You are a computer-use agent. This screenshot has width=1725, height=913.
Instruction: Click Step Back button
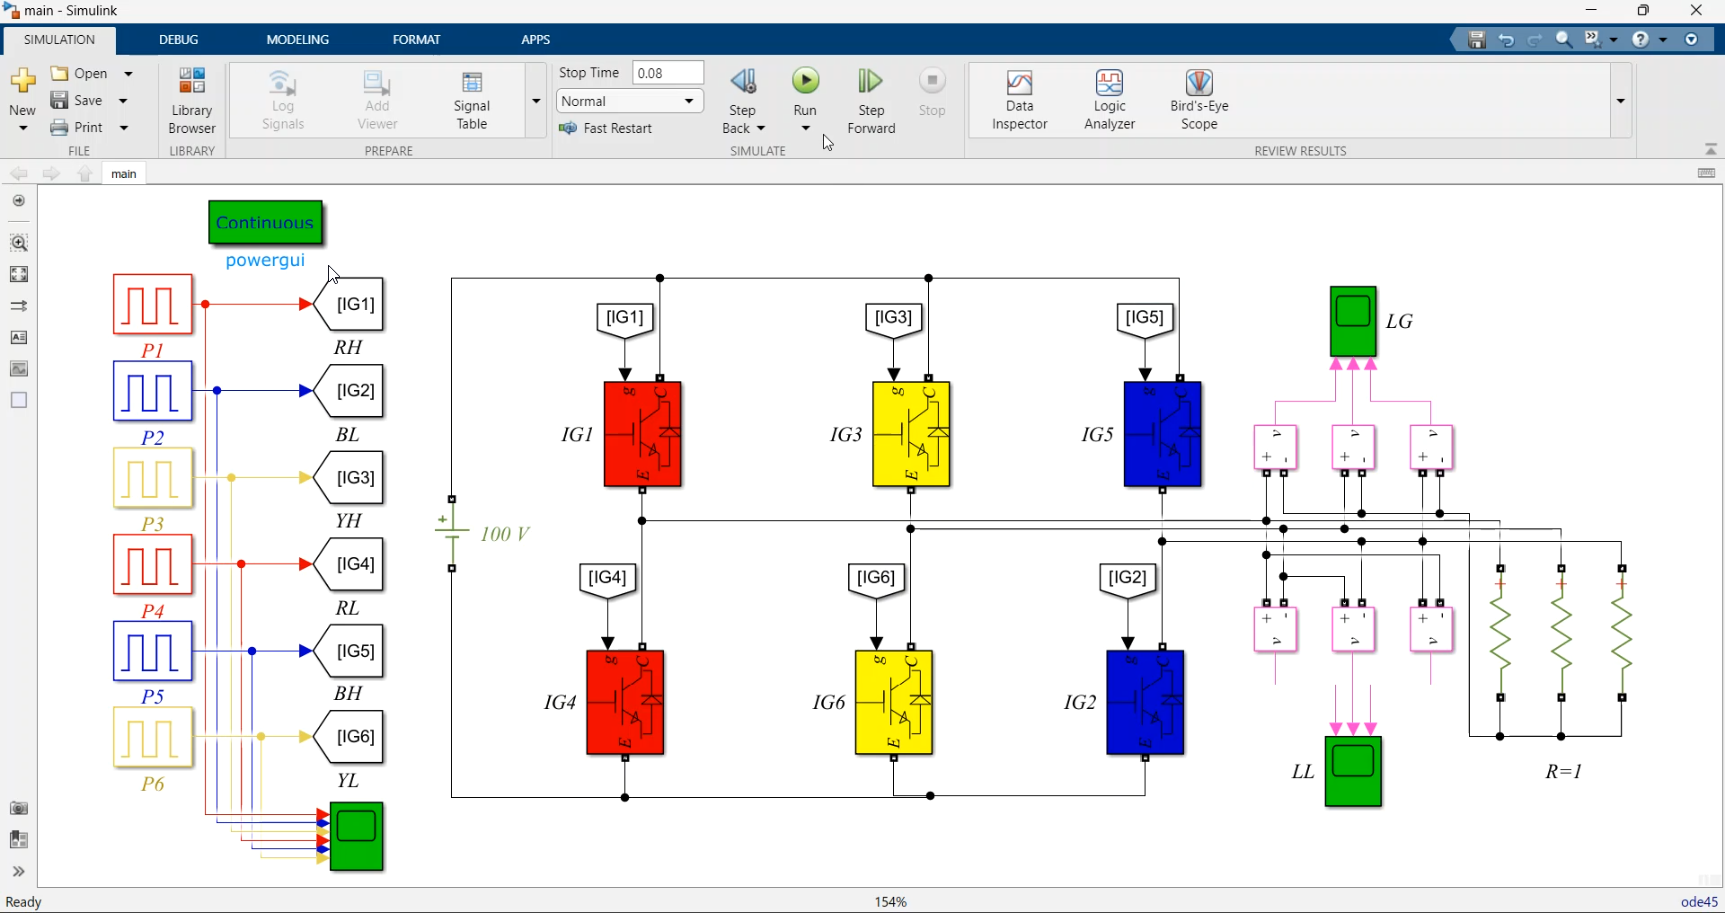743,100
